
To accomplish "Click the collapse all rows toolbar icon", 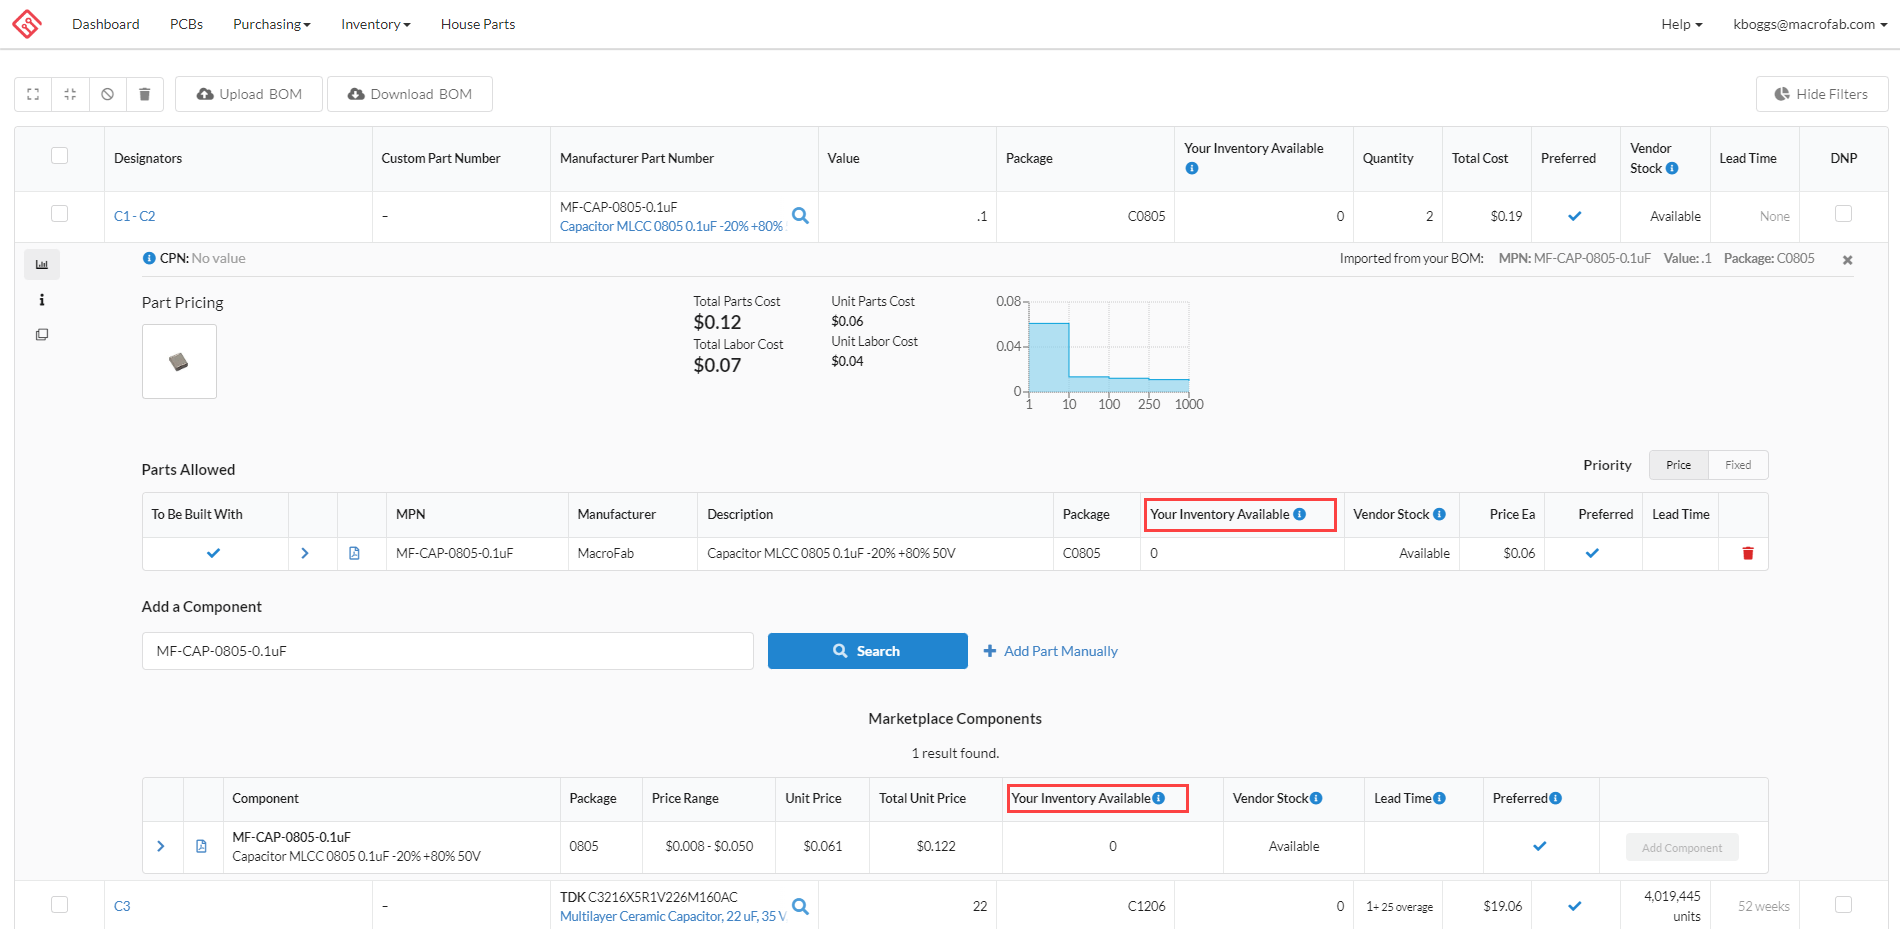I will (70, 94).
